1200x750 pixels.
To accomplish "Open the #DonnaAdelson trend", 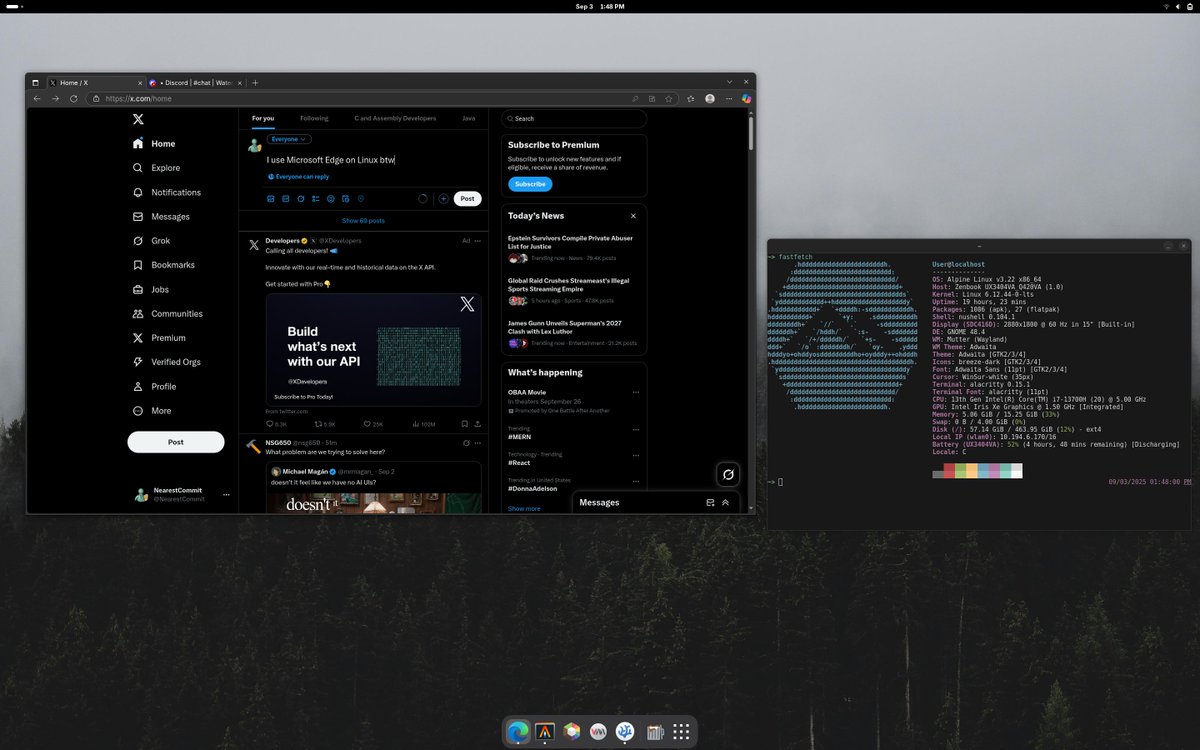I will click(x=533, y=488).
